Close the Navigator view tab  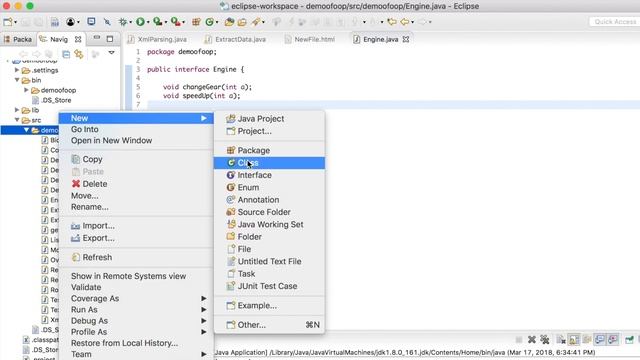78,39
